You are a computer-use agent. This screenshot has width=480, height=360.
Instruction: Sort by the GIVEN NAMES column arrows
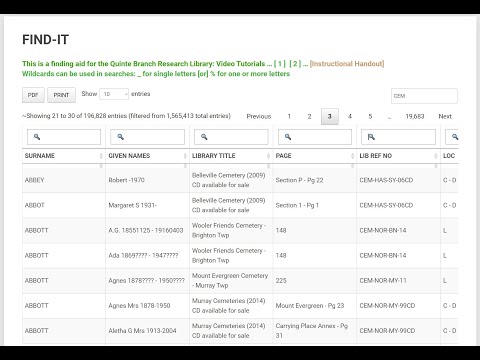point(185,156)
